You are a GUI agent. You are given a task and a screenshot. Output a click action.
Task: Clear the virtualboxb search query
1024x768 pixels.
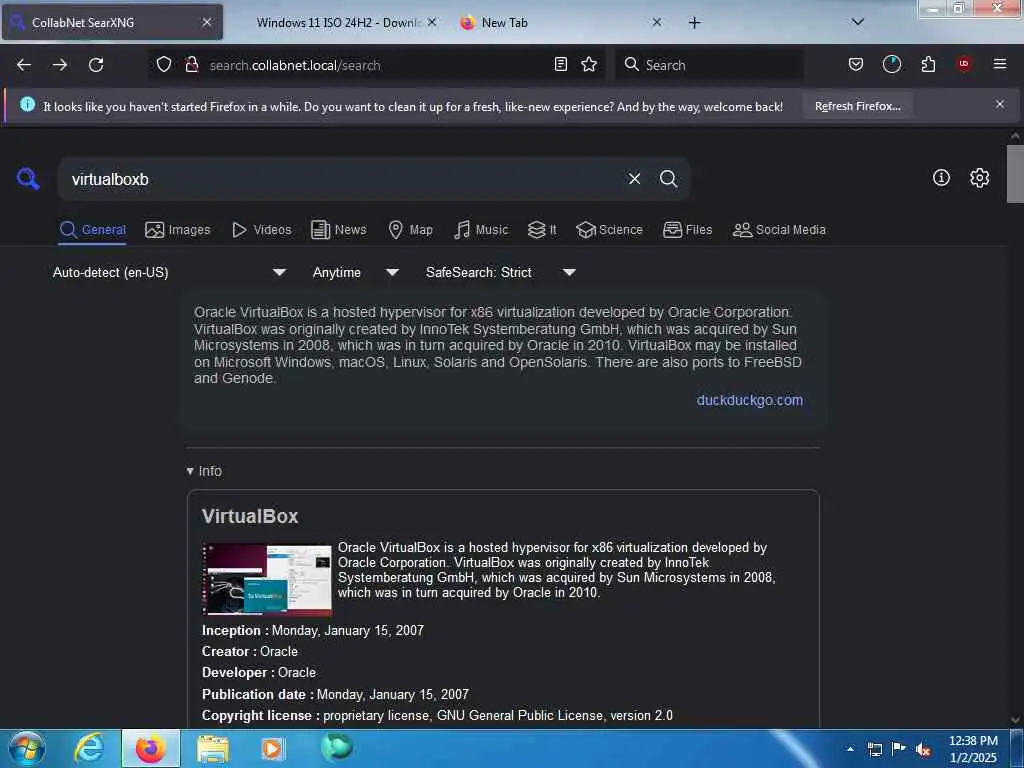(634, 179)
